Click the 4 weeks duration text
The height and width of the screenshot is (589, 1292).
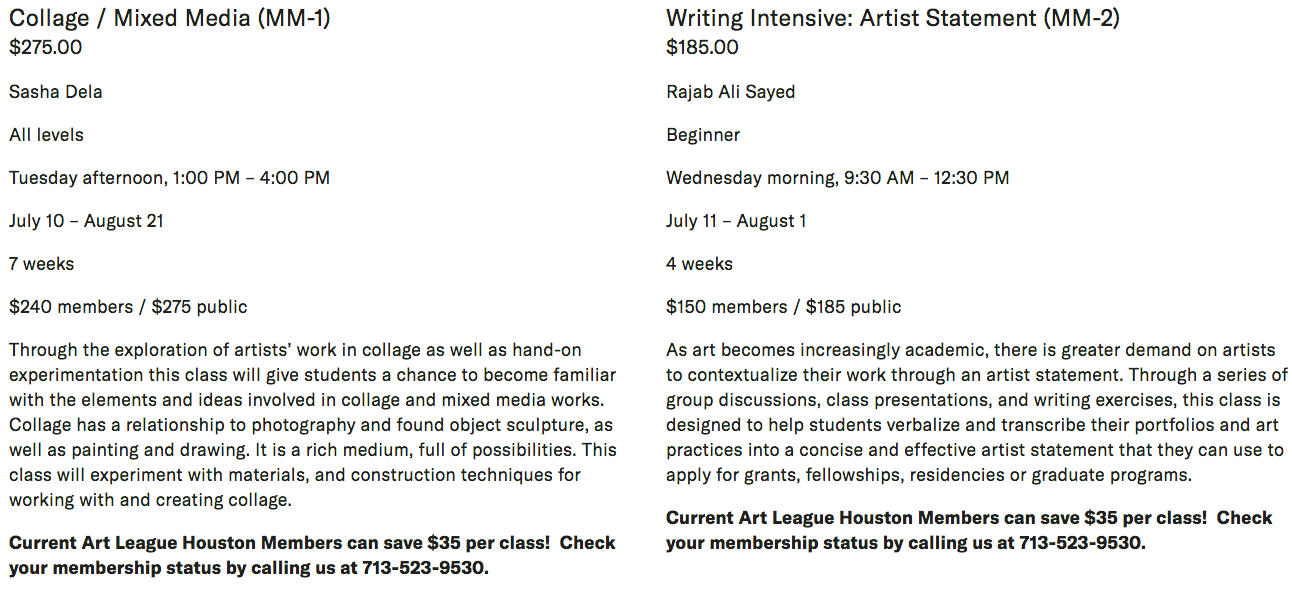[699, 264]
